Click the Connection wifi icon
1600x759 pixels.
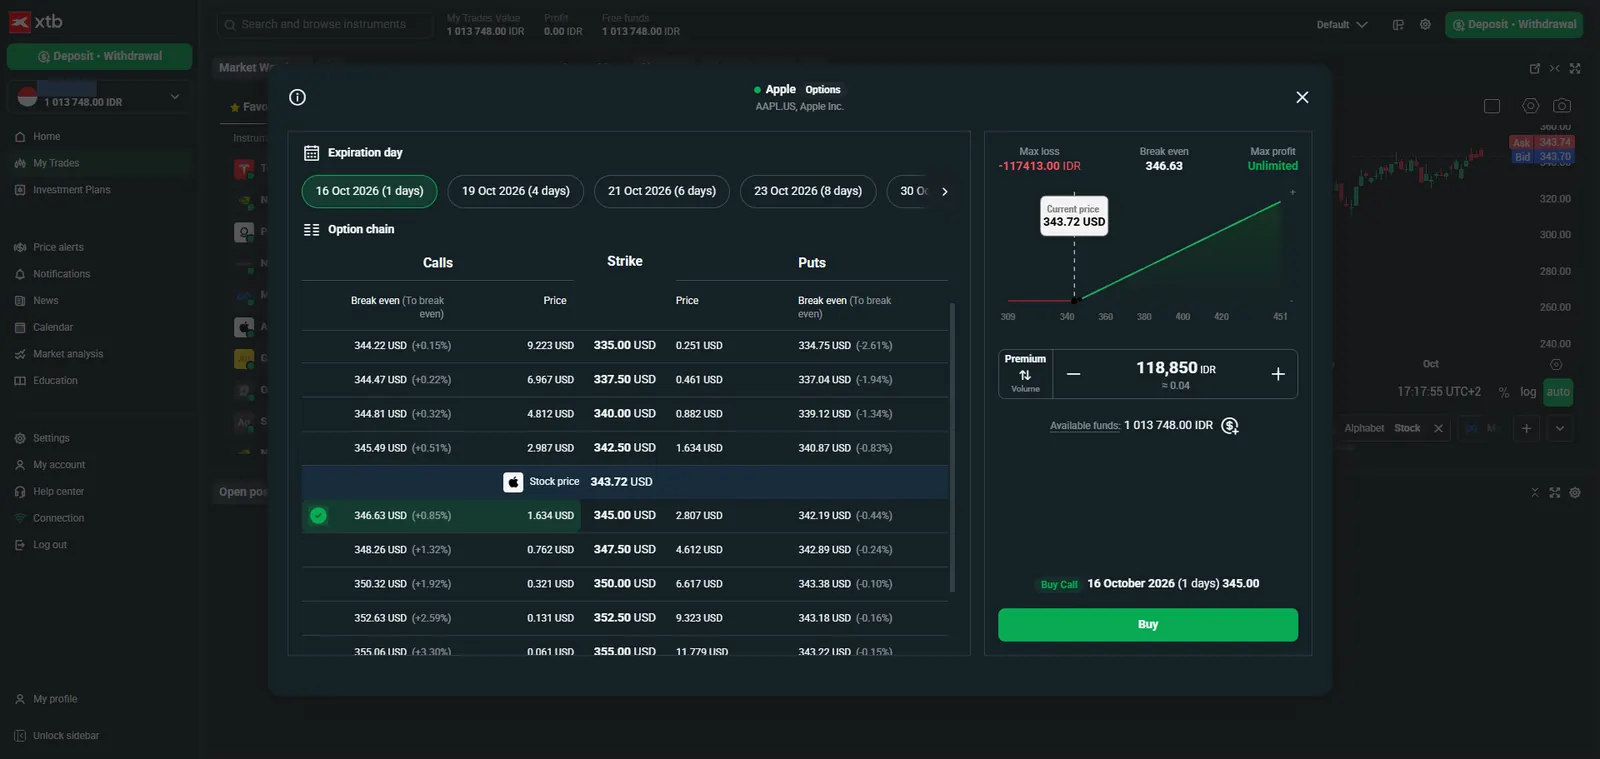tap(20, 518)
